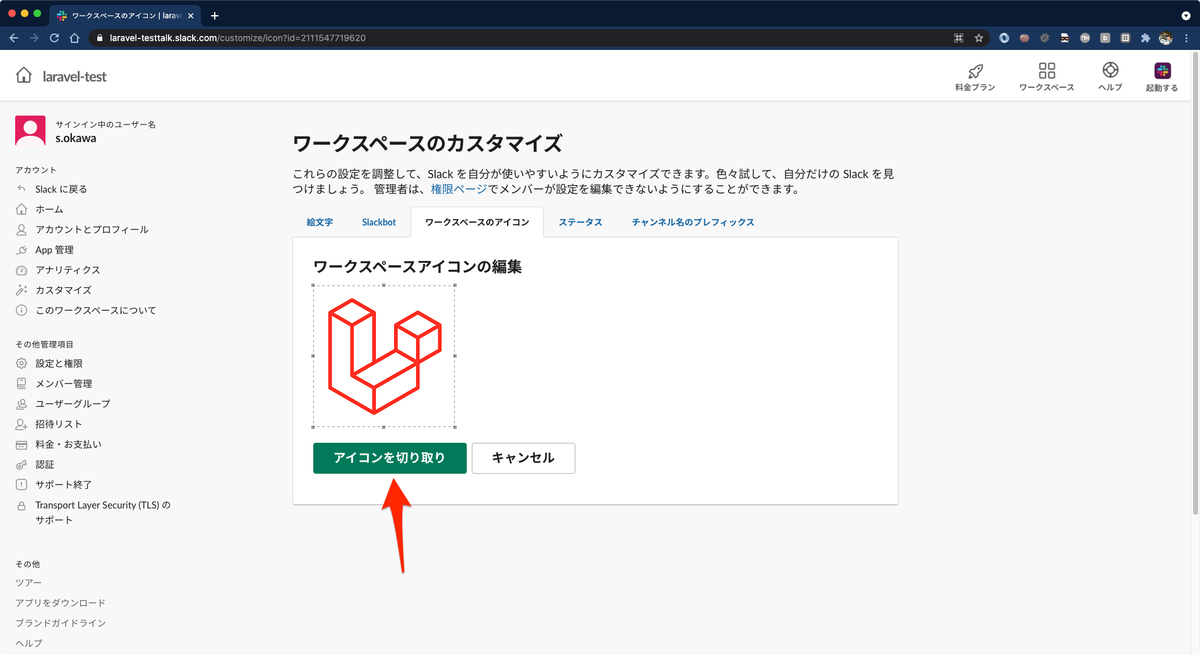Reload the page

(x=54, y=38)
